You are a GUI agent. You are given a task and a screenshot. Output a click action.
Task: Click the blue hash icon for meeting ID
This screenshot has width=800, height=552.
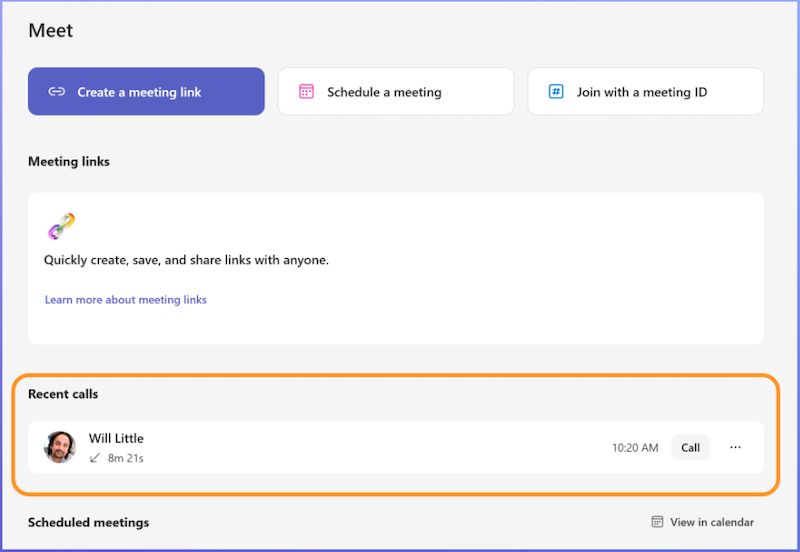pos(556,92)
